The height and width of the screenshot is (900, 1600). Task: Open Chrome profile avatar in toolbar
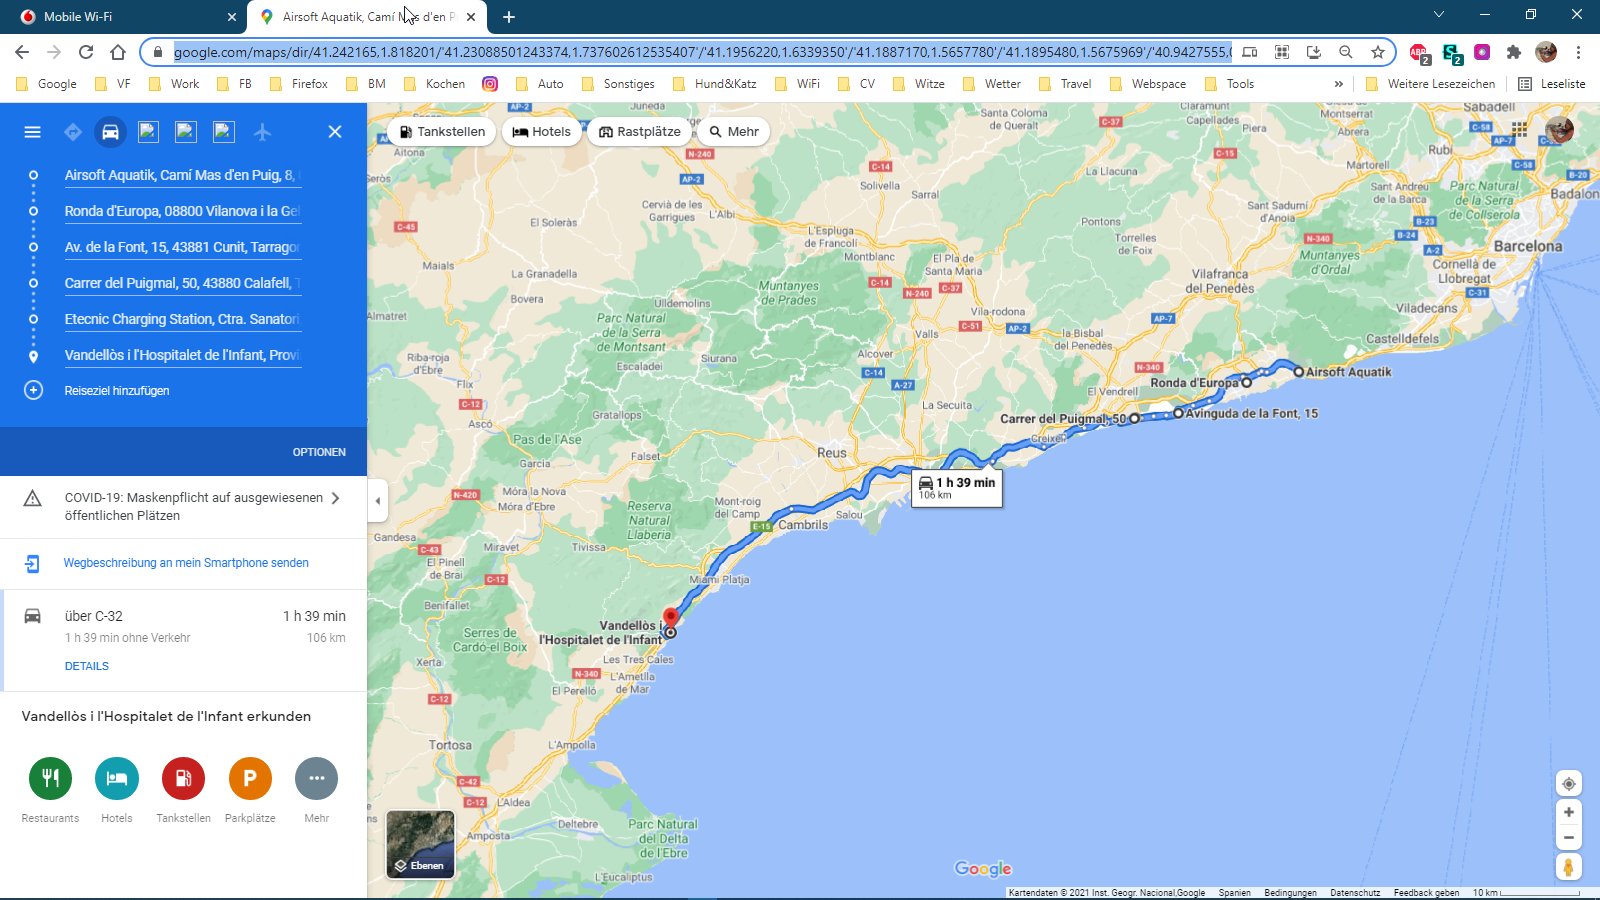coord(1546,52)
